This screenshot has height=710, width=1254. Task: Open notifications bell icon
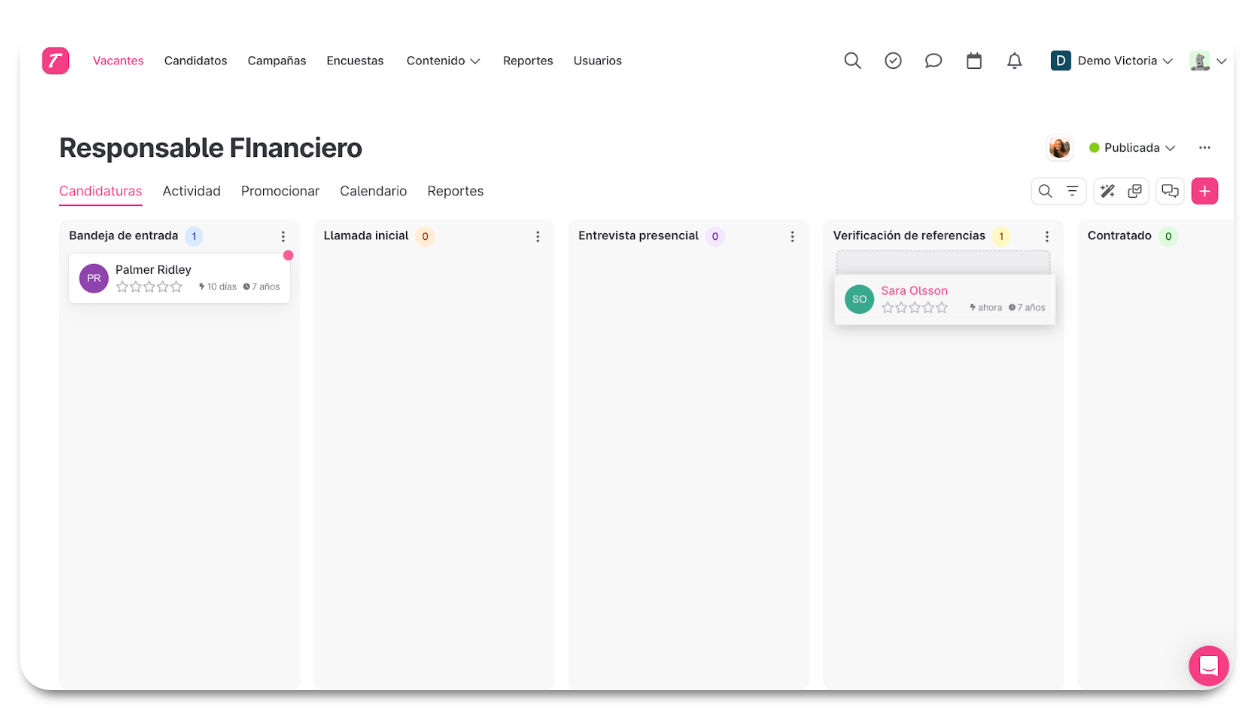(x=1014, y=61)
